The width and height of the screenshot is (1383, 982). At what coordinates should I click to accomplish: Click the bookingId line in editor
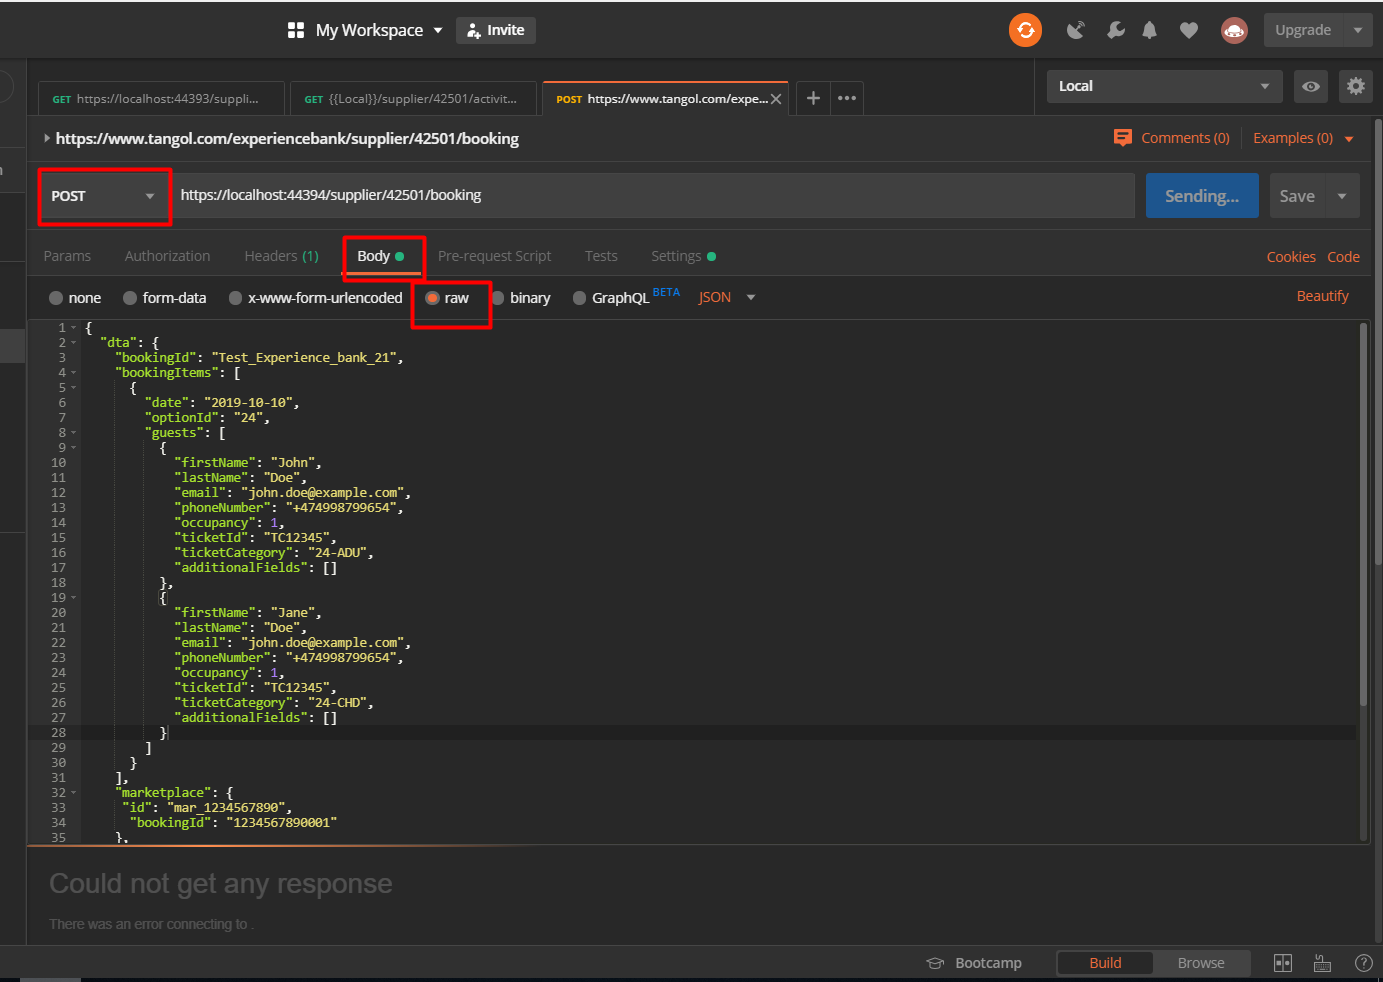click(259, 358)
